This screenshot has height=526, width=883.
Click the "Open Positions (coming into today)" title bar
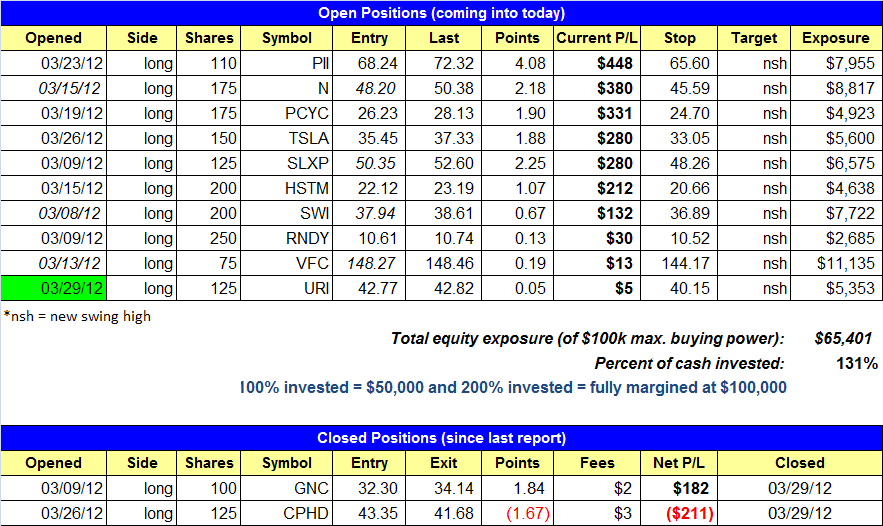(441, 13)
